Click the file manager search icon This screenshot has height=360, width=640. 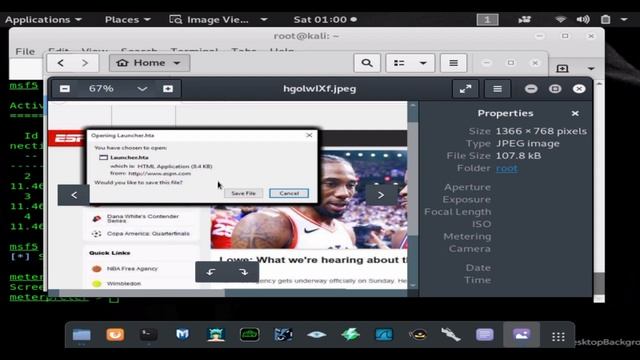tap(367, 63)
